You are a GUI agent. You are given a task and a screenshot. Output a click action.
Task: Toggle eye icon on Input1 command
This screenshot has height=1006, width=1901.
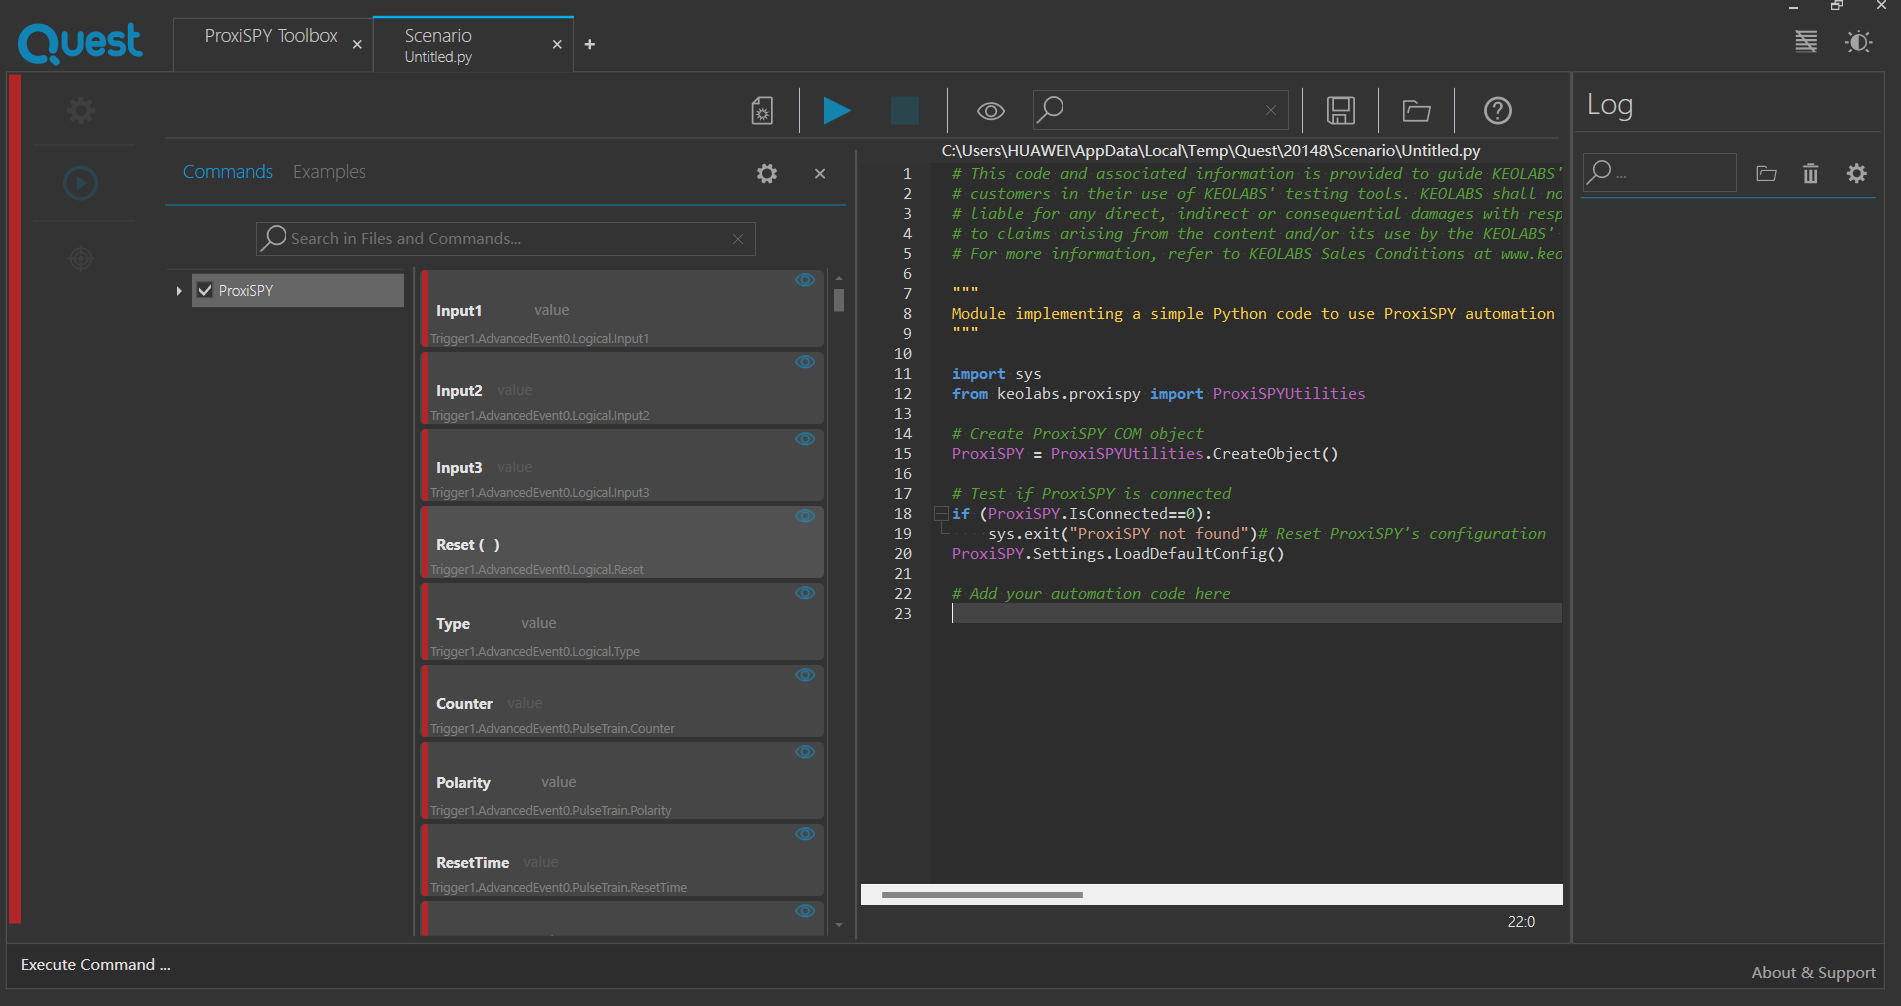click(x=804, y=280)
